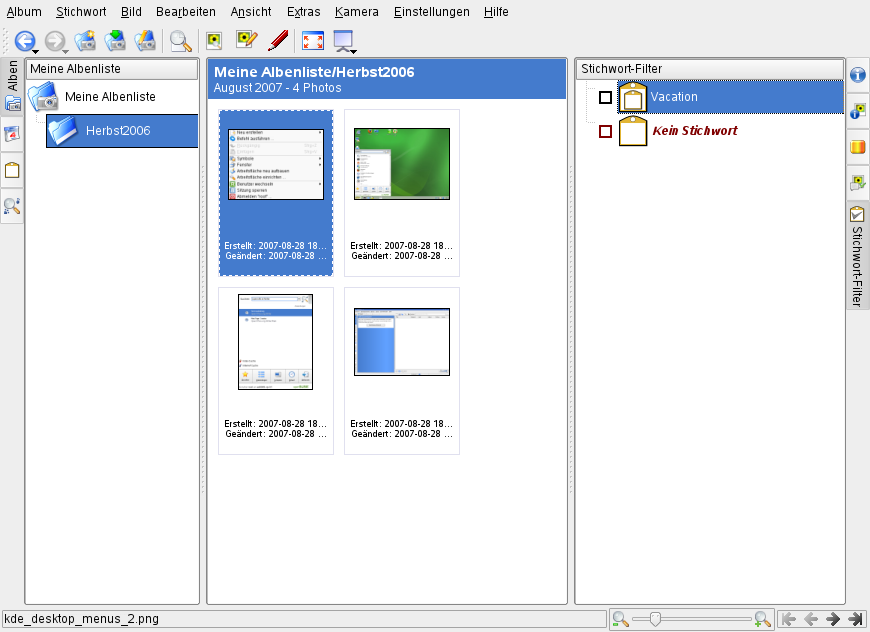Open Forward history dropdown arrow
Image resolution: width=870 pixels, height=632 pixels.
pos(65,52)
